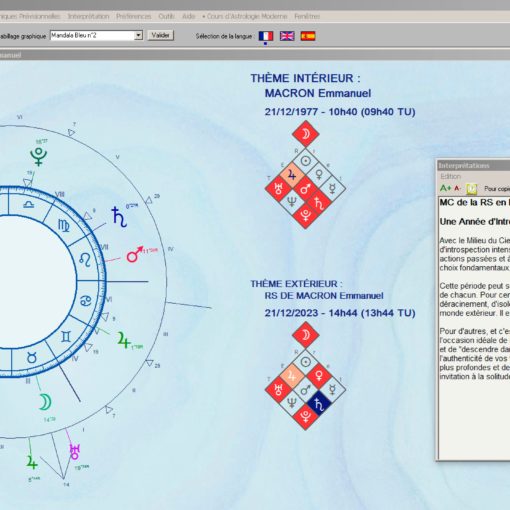
Task: Select Saturn tile in Thème Intérieur diamond
Action: pos(319,202)
